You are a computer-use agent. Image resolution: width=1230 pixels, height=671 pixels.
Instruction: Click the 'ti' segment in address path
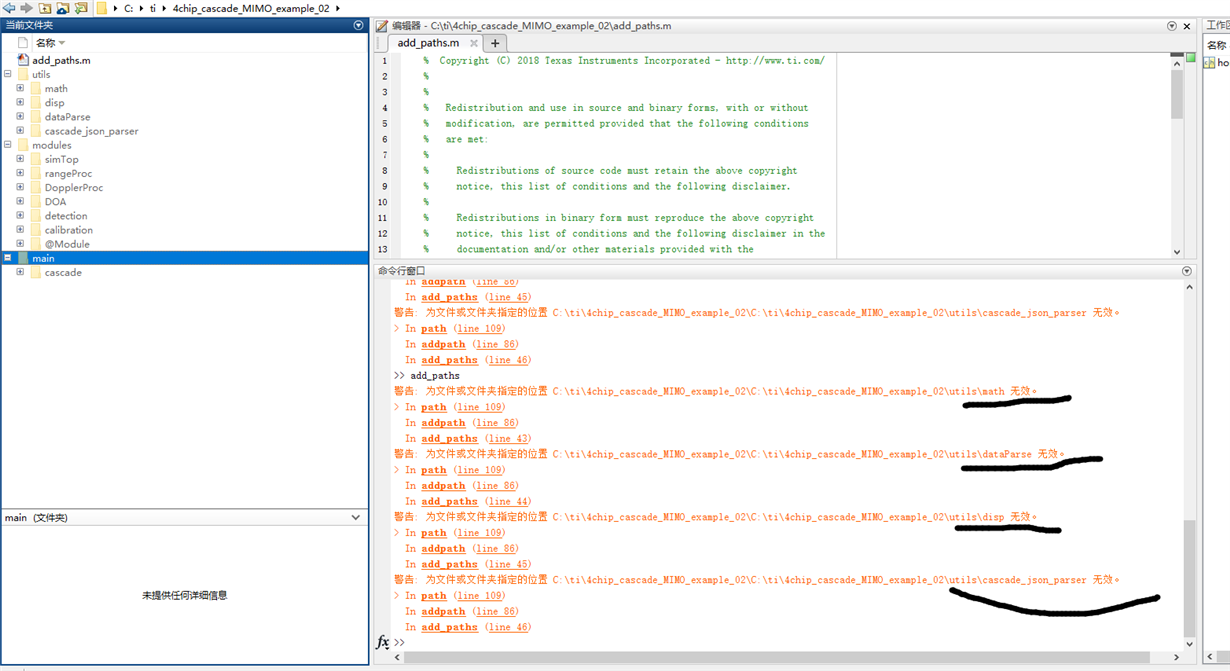[153, 8]
